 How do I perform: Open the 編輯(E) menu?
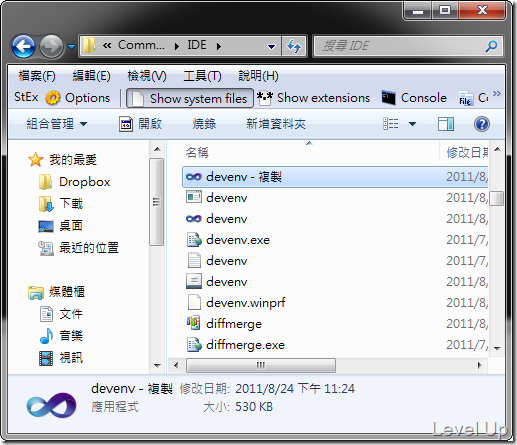[92, 76]
